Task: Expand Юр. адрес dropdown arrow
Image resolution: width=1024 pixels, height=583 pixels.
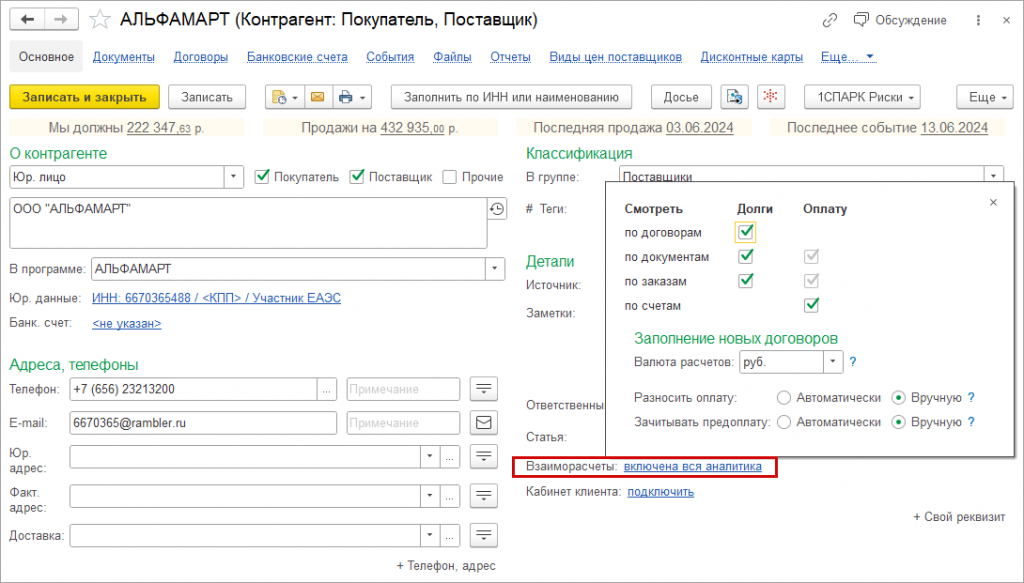Action: click(430, 457)
